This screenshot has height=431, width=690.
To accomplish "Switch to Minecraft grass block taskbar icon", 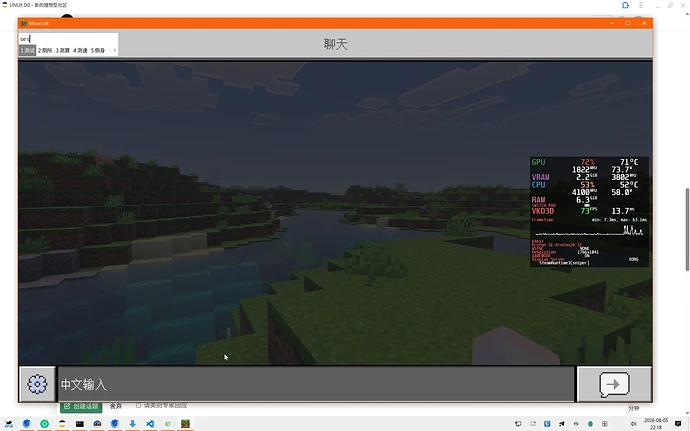I will (185, 424).
